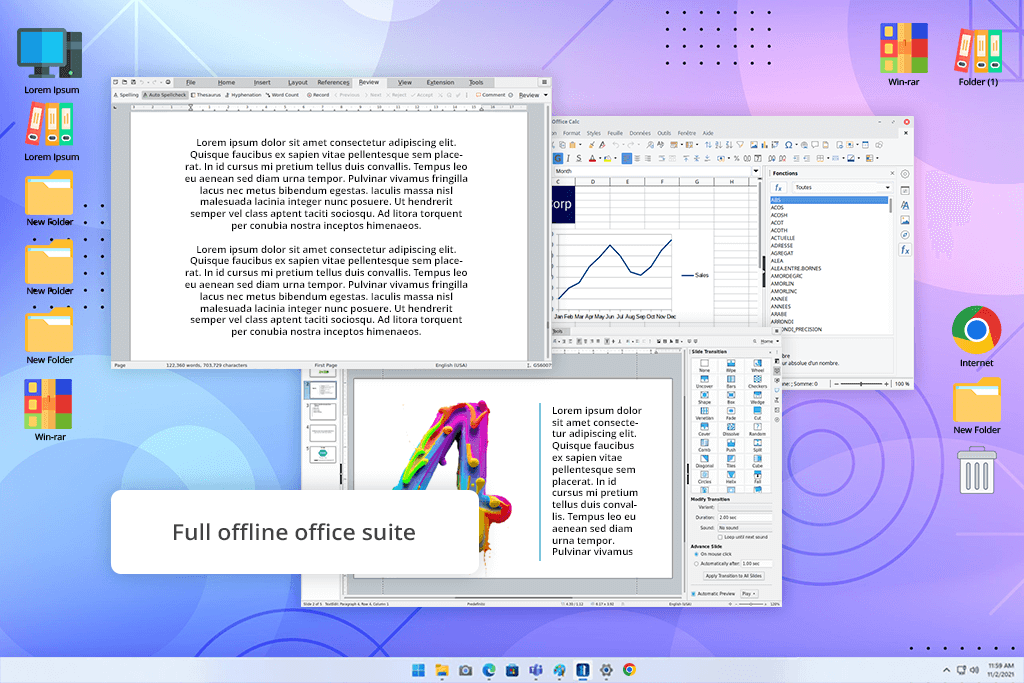
Task: Open Chrome from the taskbar
Action: click(629, 670)
